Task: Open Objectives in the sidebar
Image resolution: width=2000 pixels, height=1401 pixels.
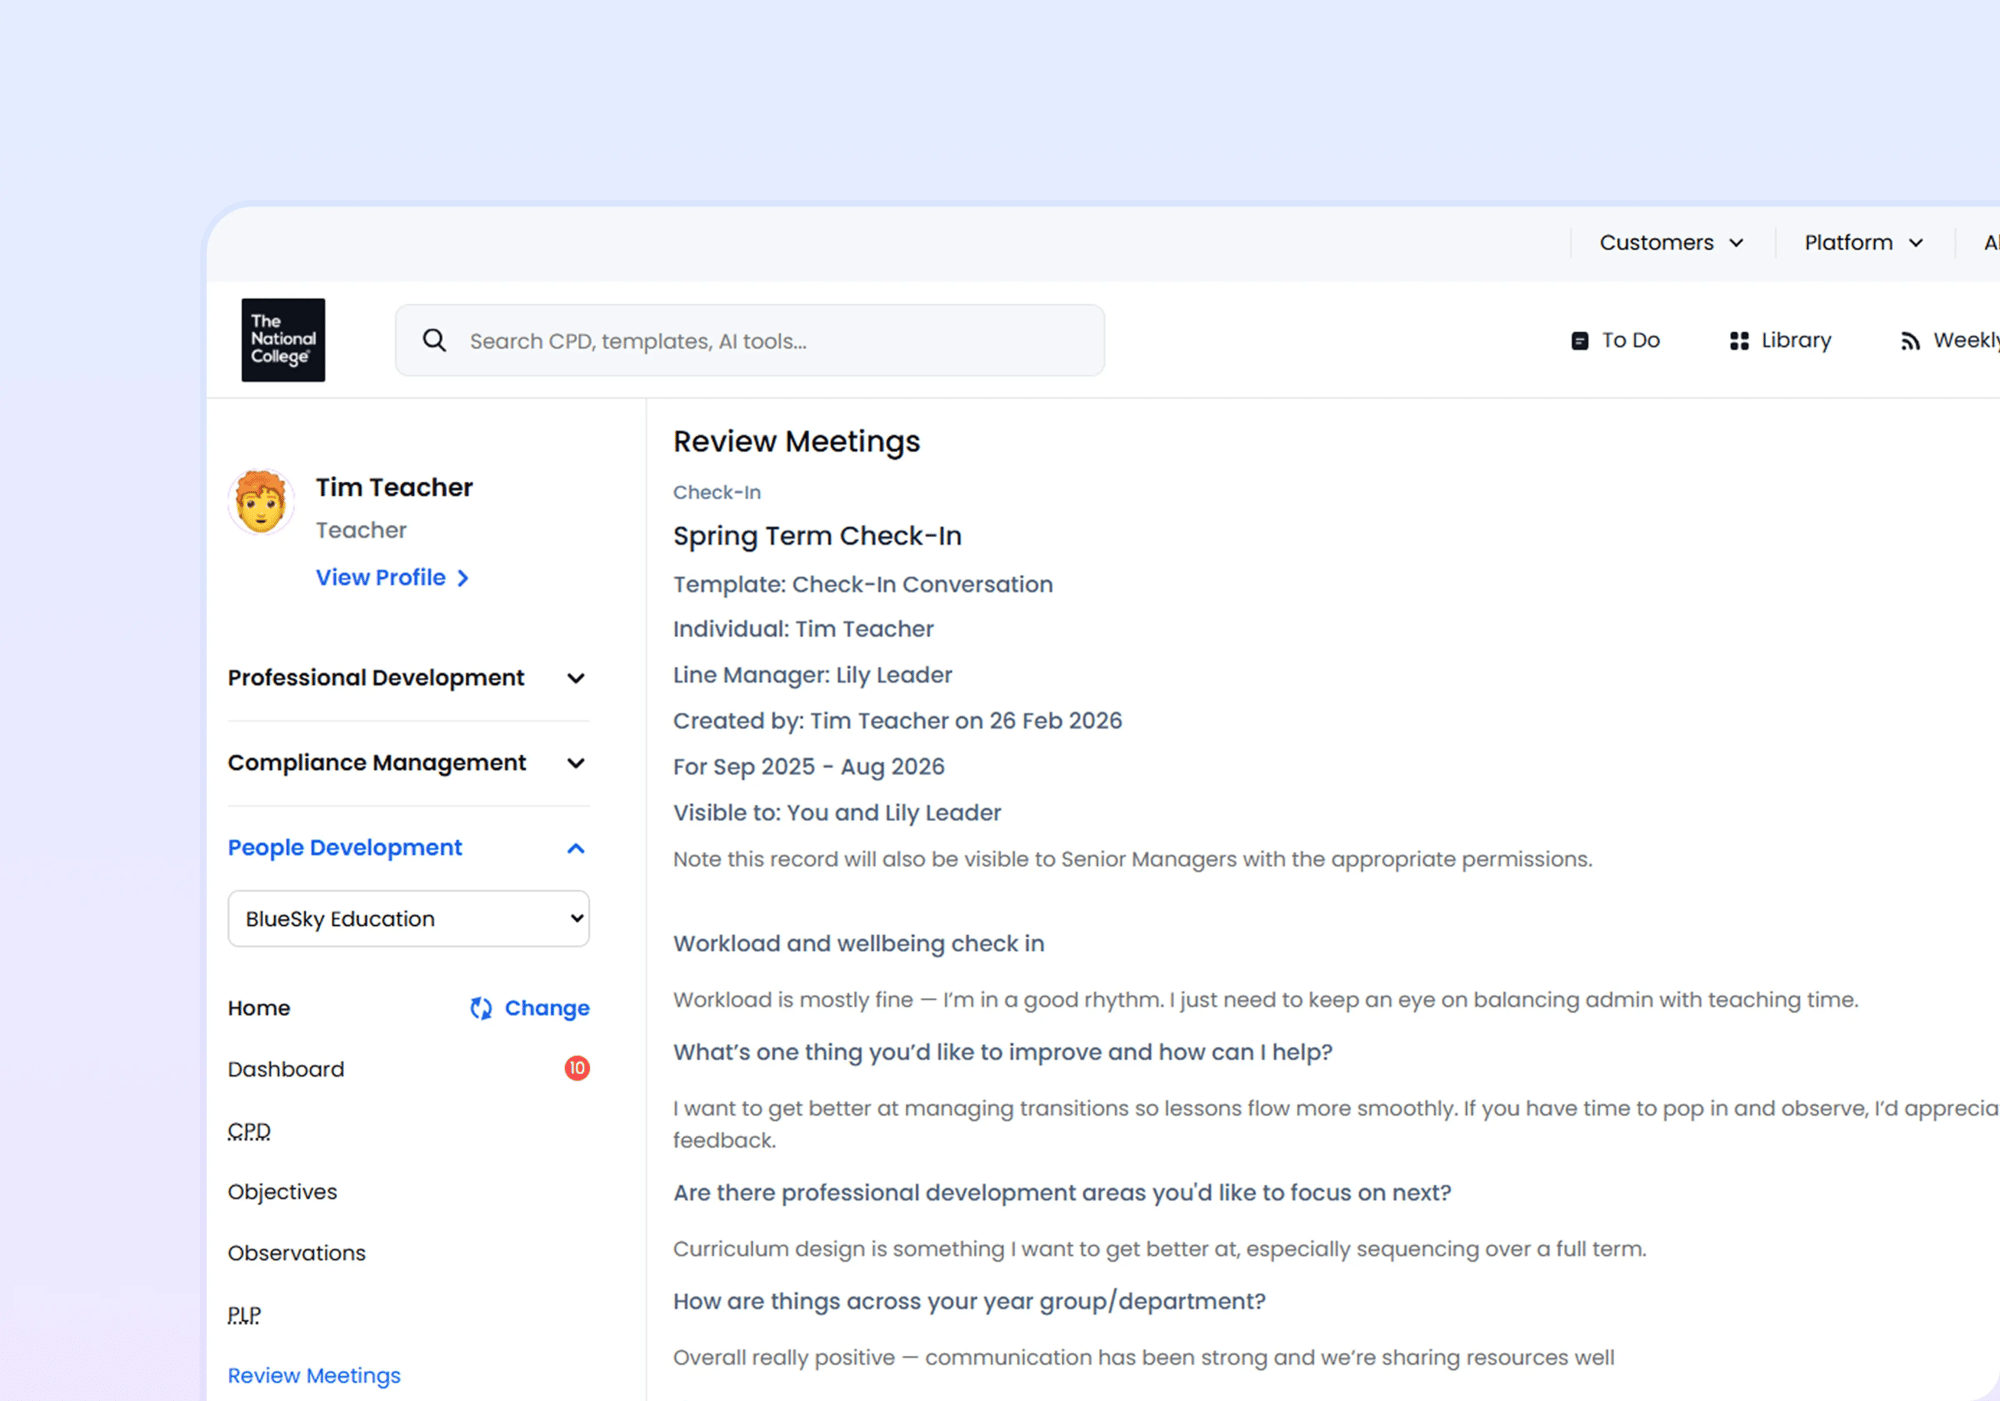Action: pyautogui.click(x=282, y=1192)
